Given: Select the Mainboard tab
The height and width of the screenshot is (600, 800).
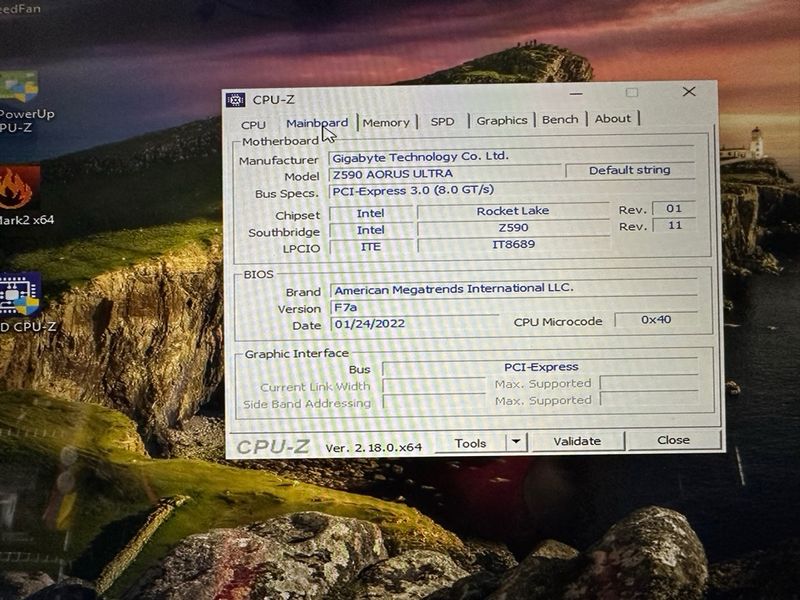Looking at the screenshot, I should (317, 123).
